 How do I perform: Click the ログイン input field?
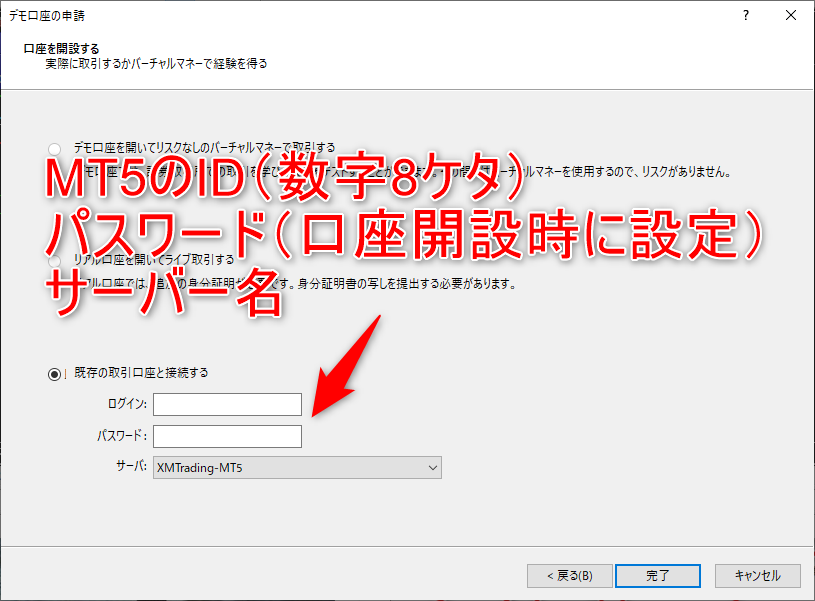227,404
